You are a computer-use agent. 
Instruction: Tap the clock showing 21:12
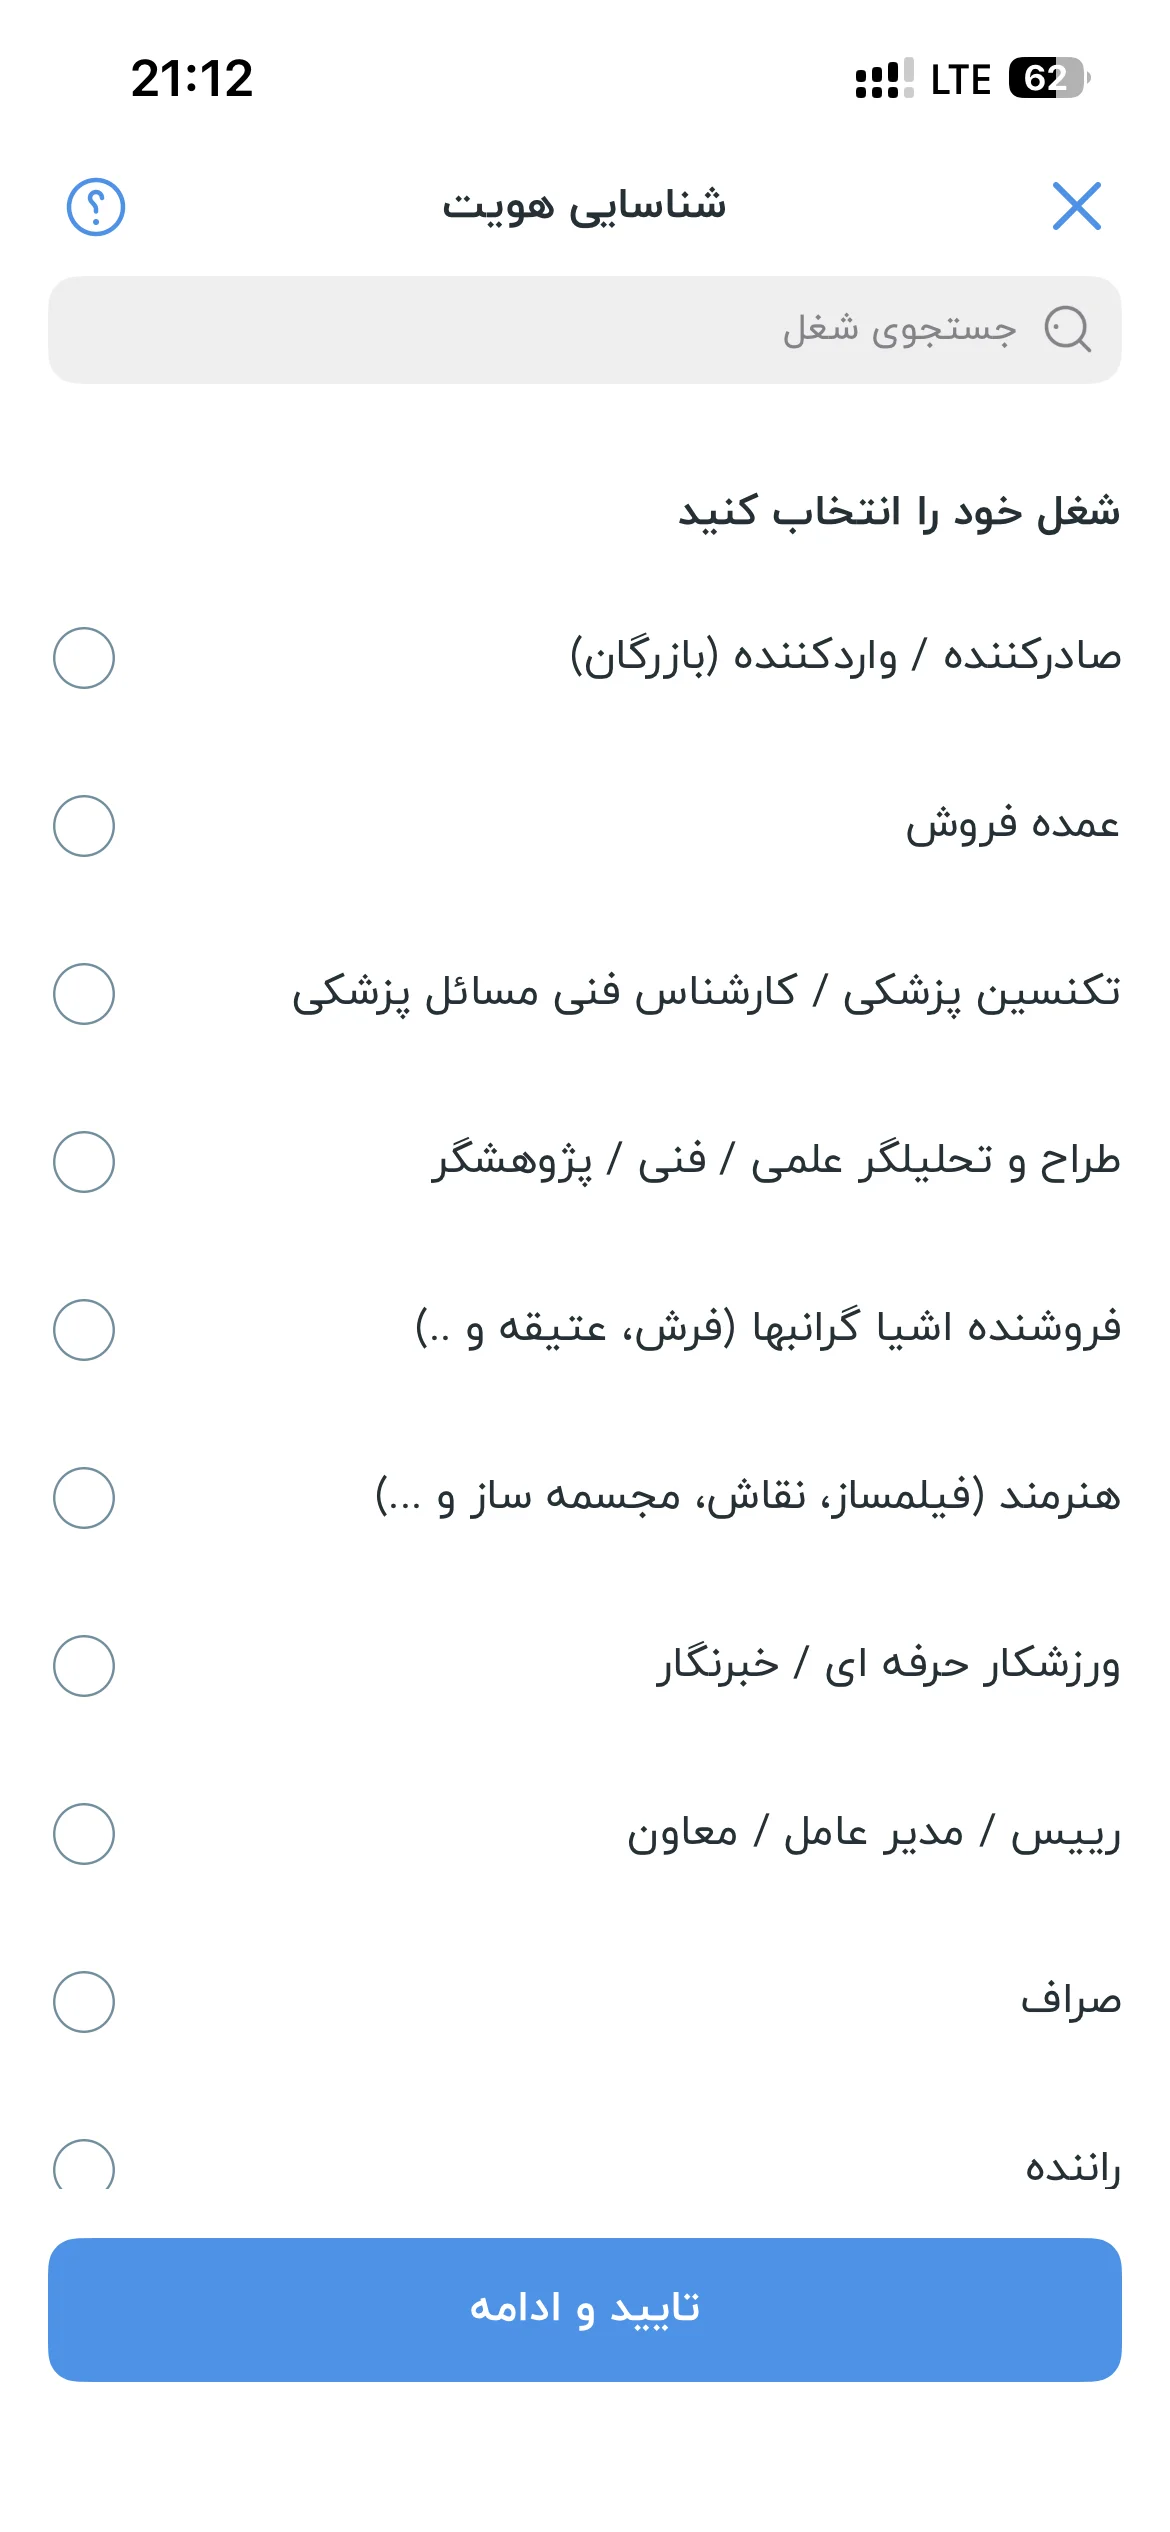pyautogui.click(x=192, y=79)
